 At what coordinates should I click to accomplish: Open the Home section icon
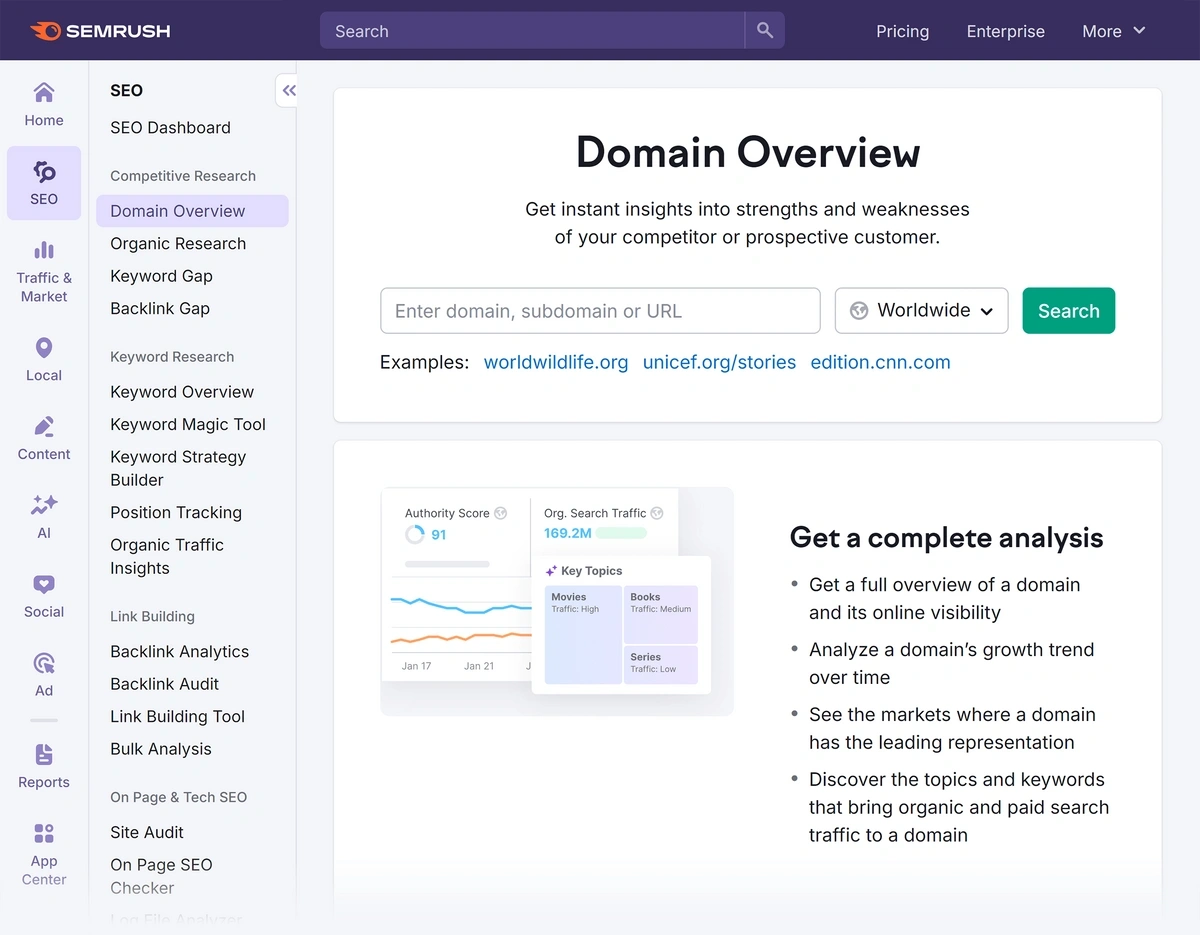pyautogui.click(x=44, y=93)
